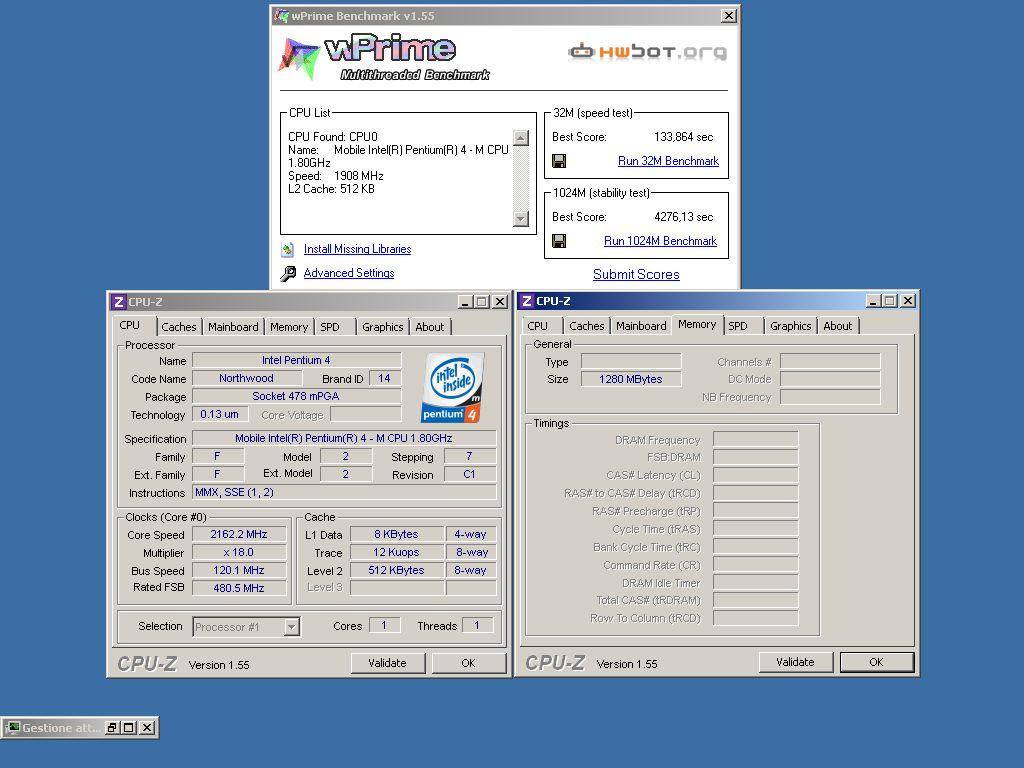Click the Specification field Mobile Intel Pentium 4-M

(344, 439)
